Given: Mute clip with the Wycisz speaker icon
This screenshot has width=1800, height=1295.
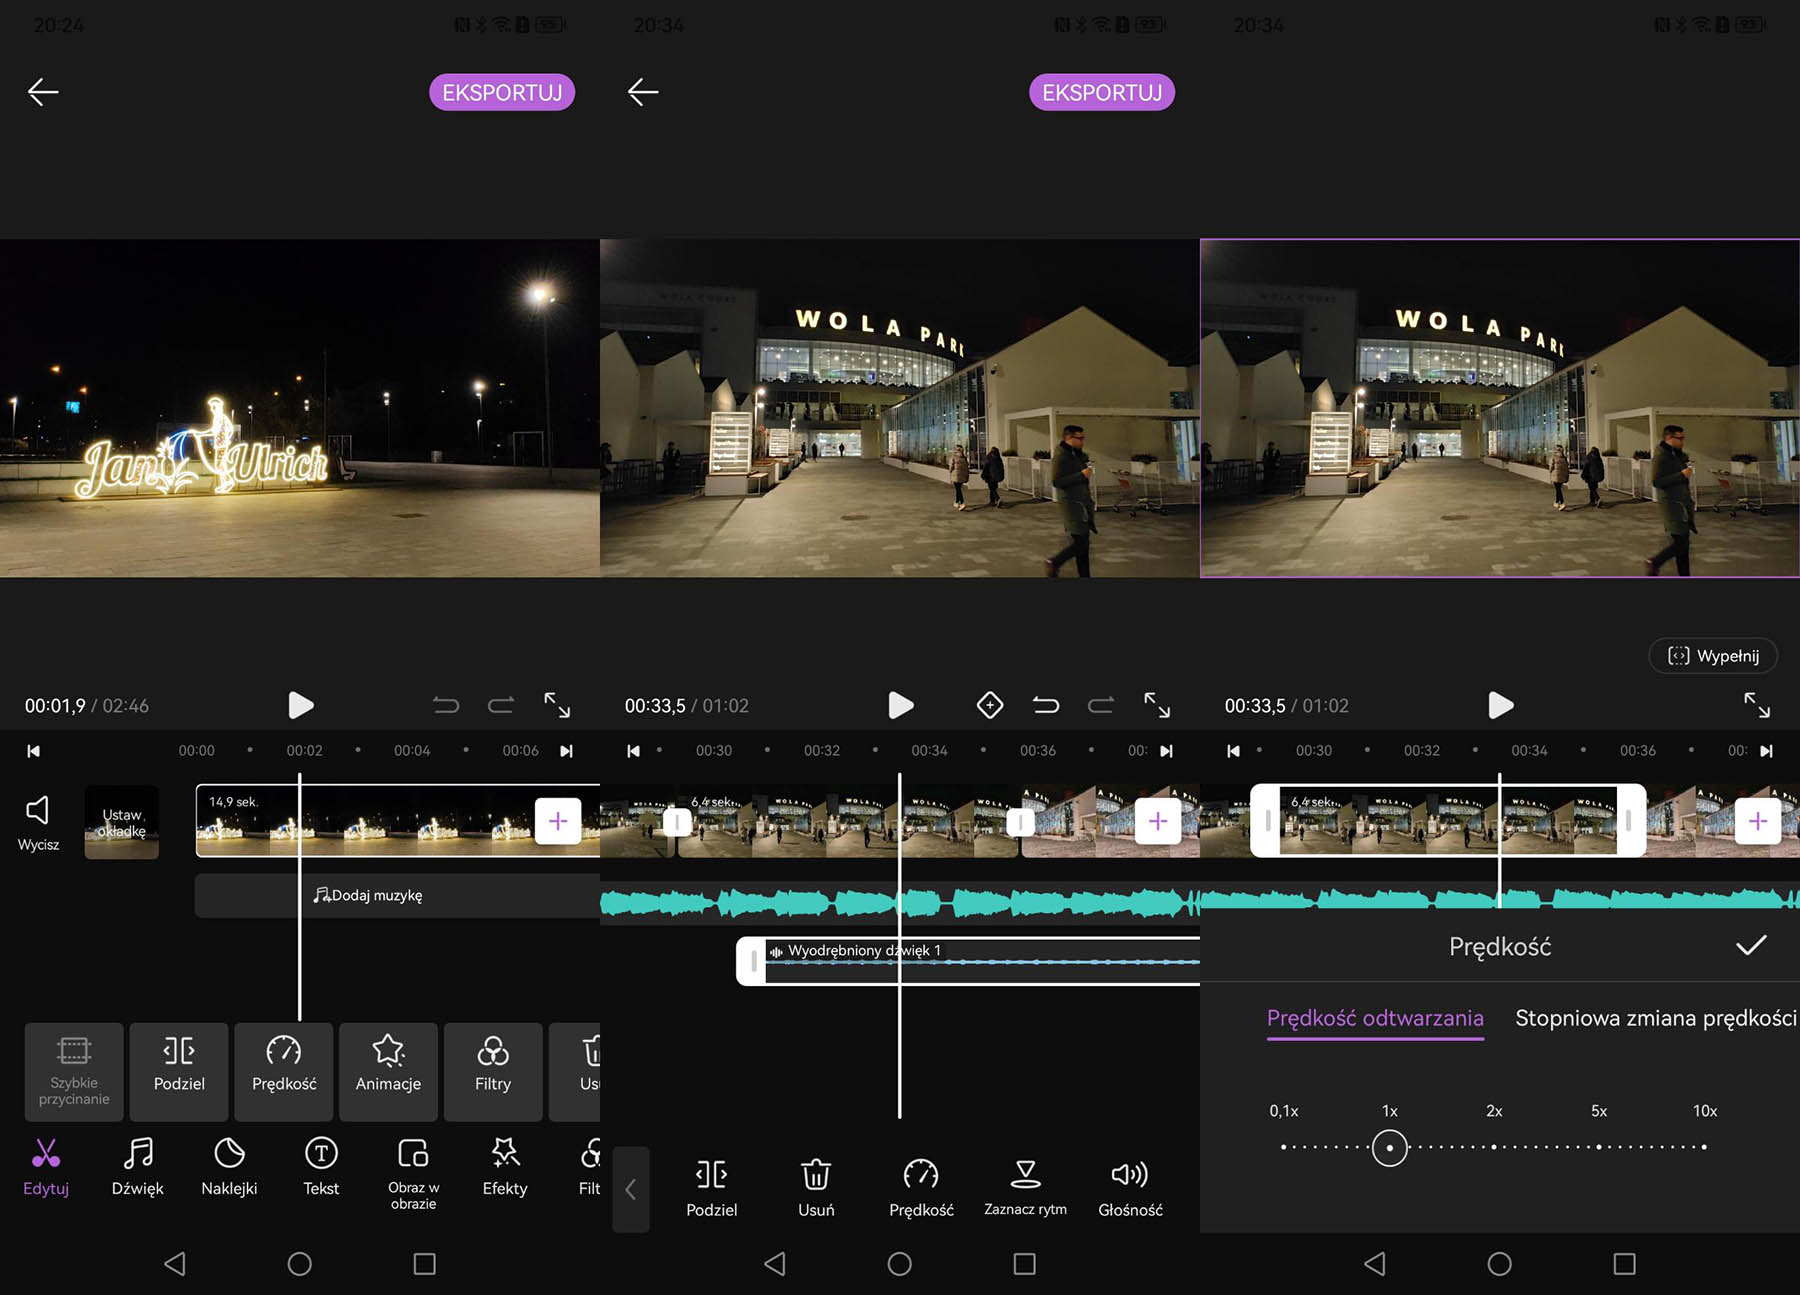Looking at the screenshot, I should (38, 822).
